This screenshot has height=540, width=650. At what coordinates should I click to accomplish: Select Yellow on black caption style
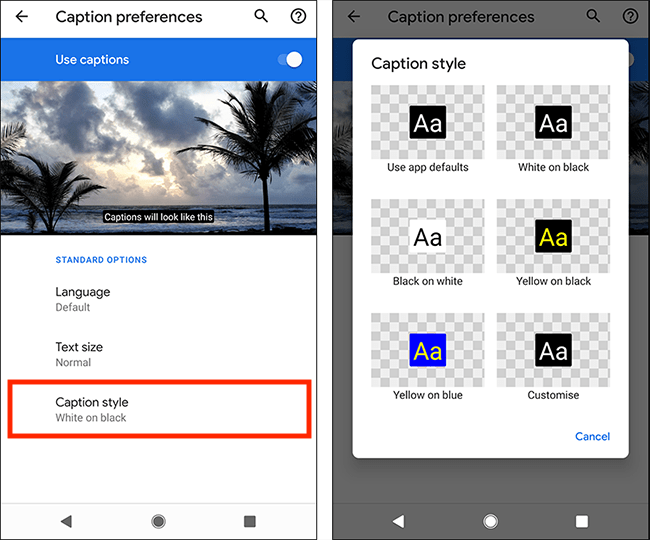pyautogui.click(x=553, y=238)
